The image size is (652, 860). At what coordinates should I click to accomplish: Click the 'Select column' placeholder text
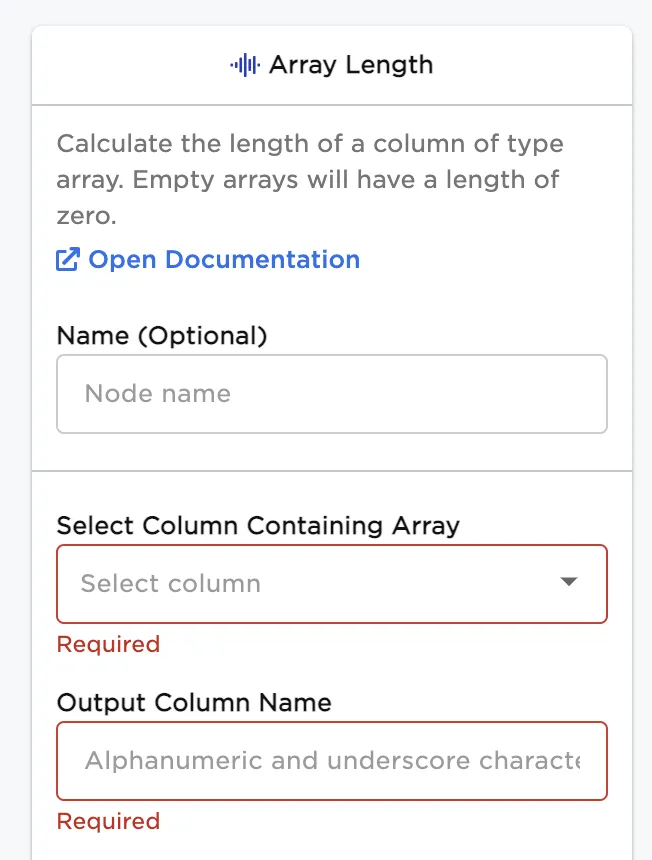170,584
